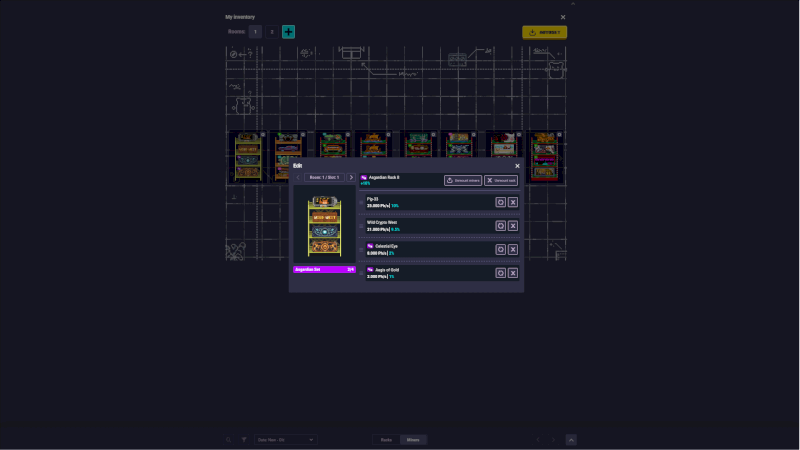
Task: Switch to the Miners tab
Action: point(413,439)
